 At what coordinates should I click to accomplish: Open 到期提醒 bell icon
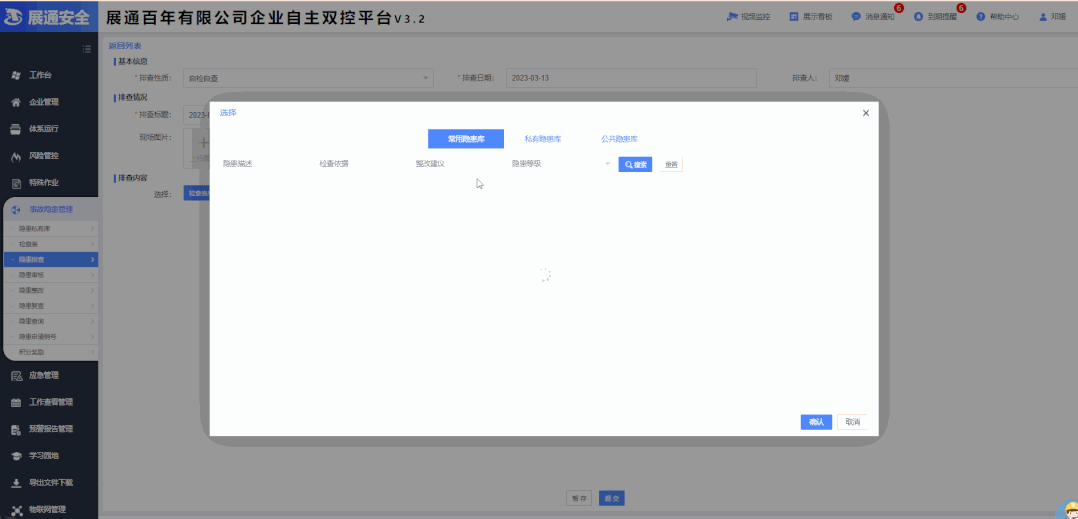918,16
